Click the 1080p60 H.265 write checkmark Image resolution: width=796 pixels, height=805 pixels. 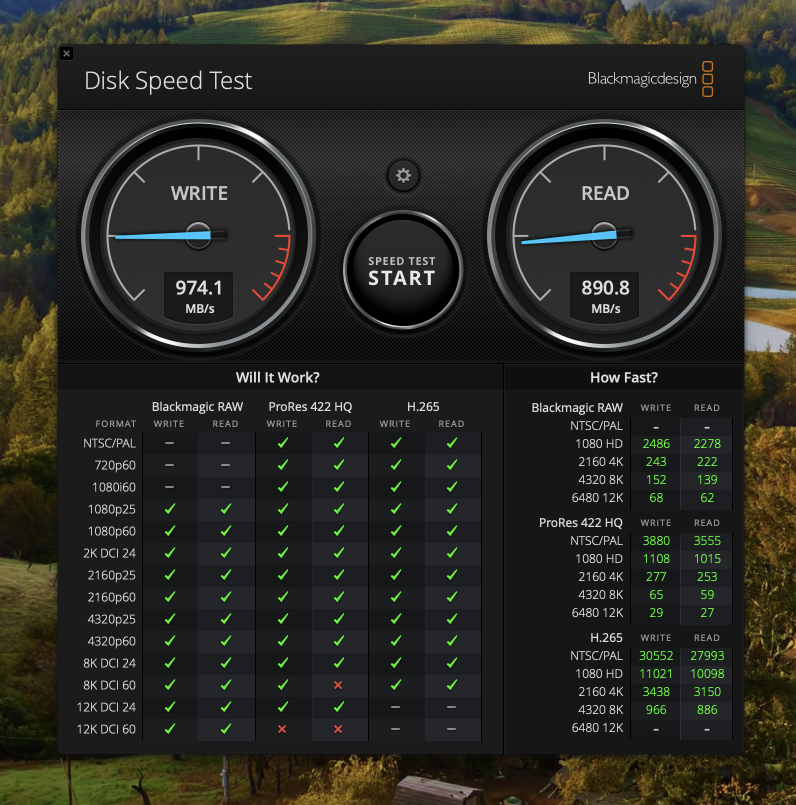point(395,531)
